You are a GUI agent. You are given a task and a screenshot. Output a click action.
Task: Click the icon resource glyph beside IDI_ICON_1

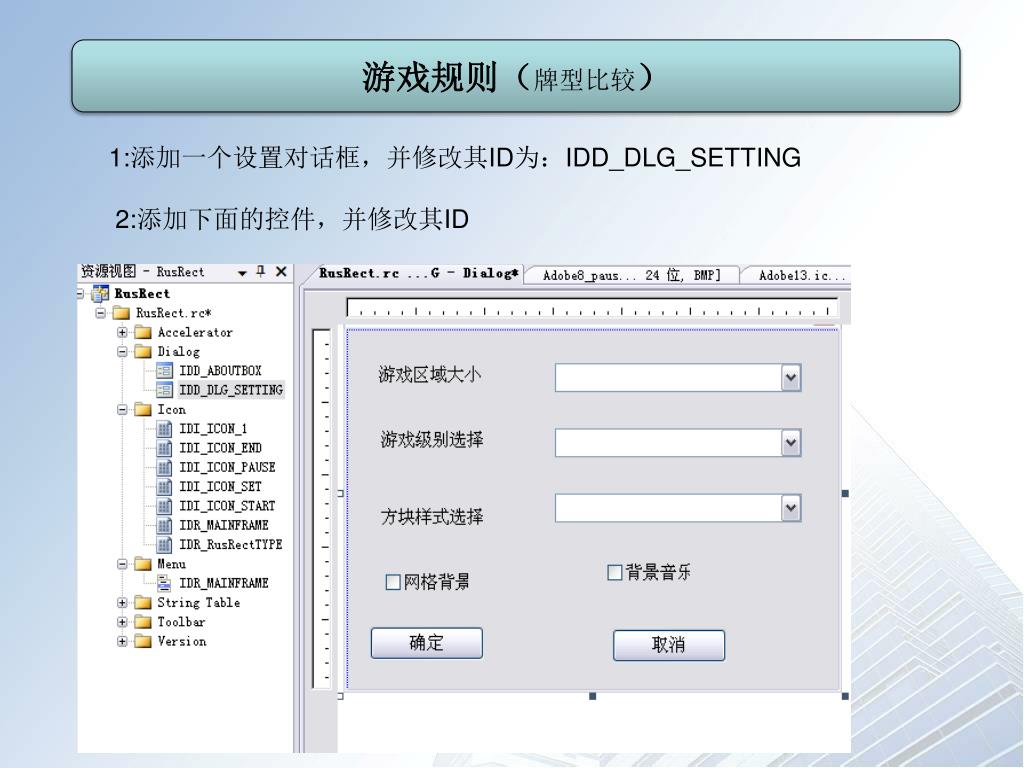click(165, 429)
